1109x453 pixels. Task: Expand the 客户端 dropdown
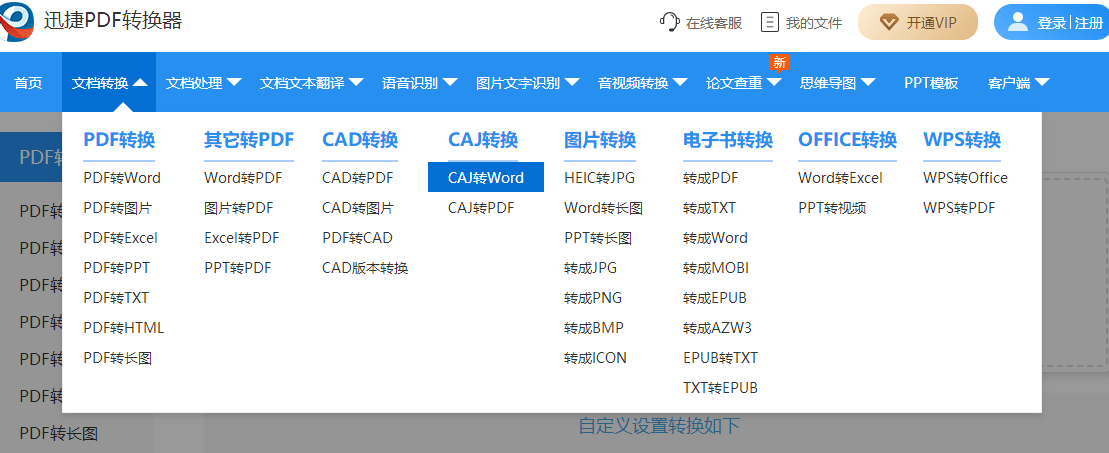pos(1042,83)
